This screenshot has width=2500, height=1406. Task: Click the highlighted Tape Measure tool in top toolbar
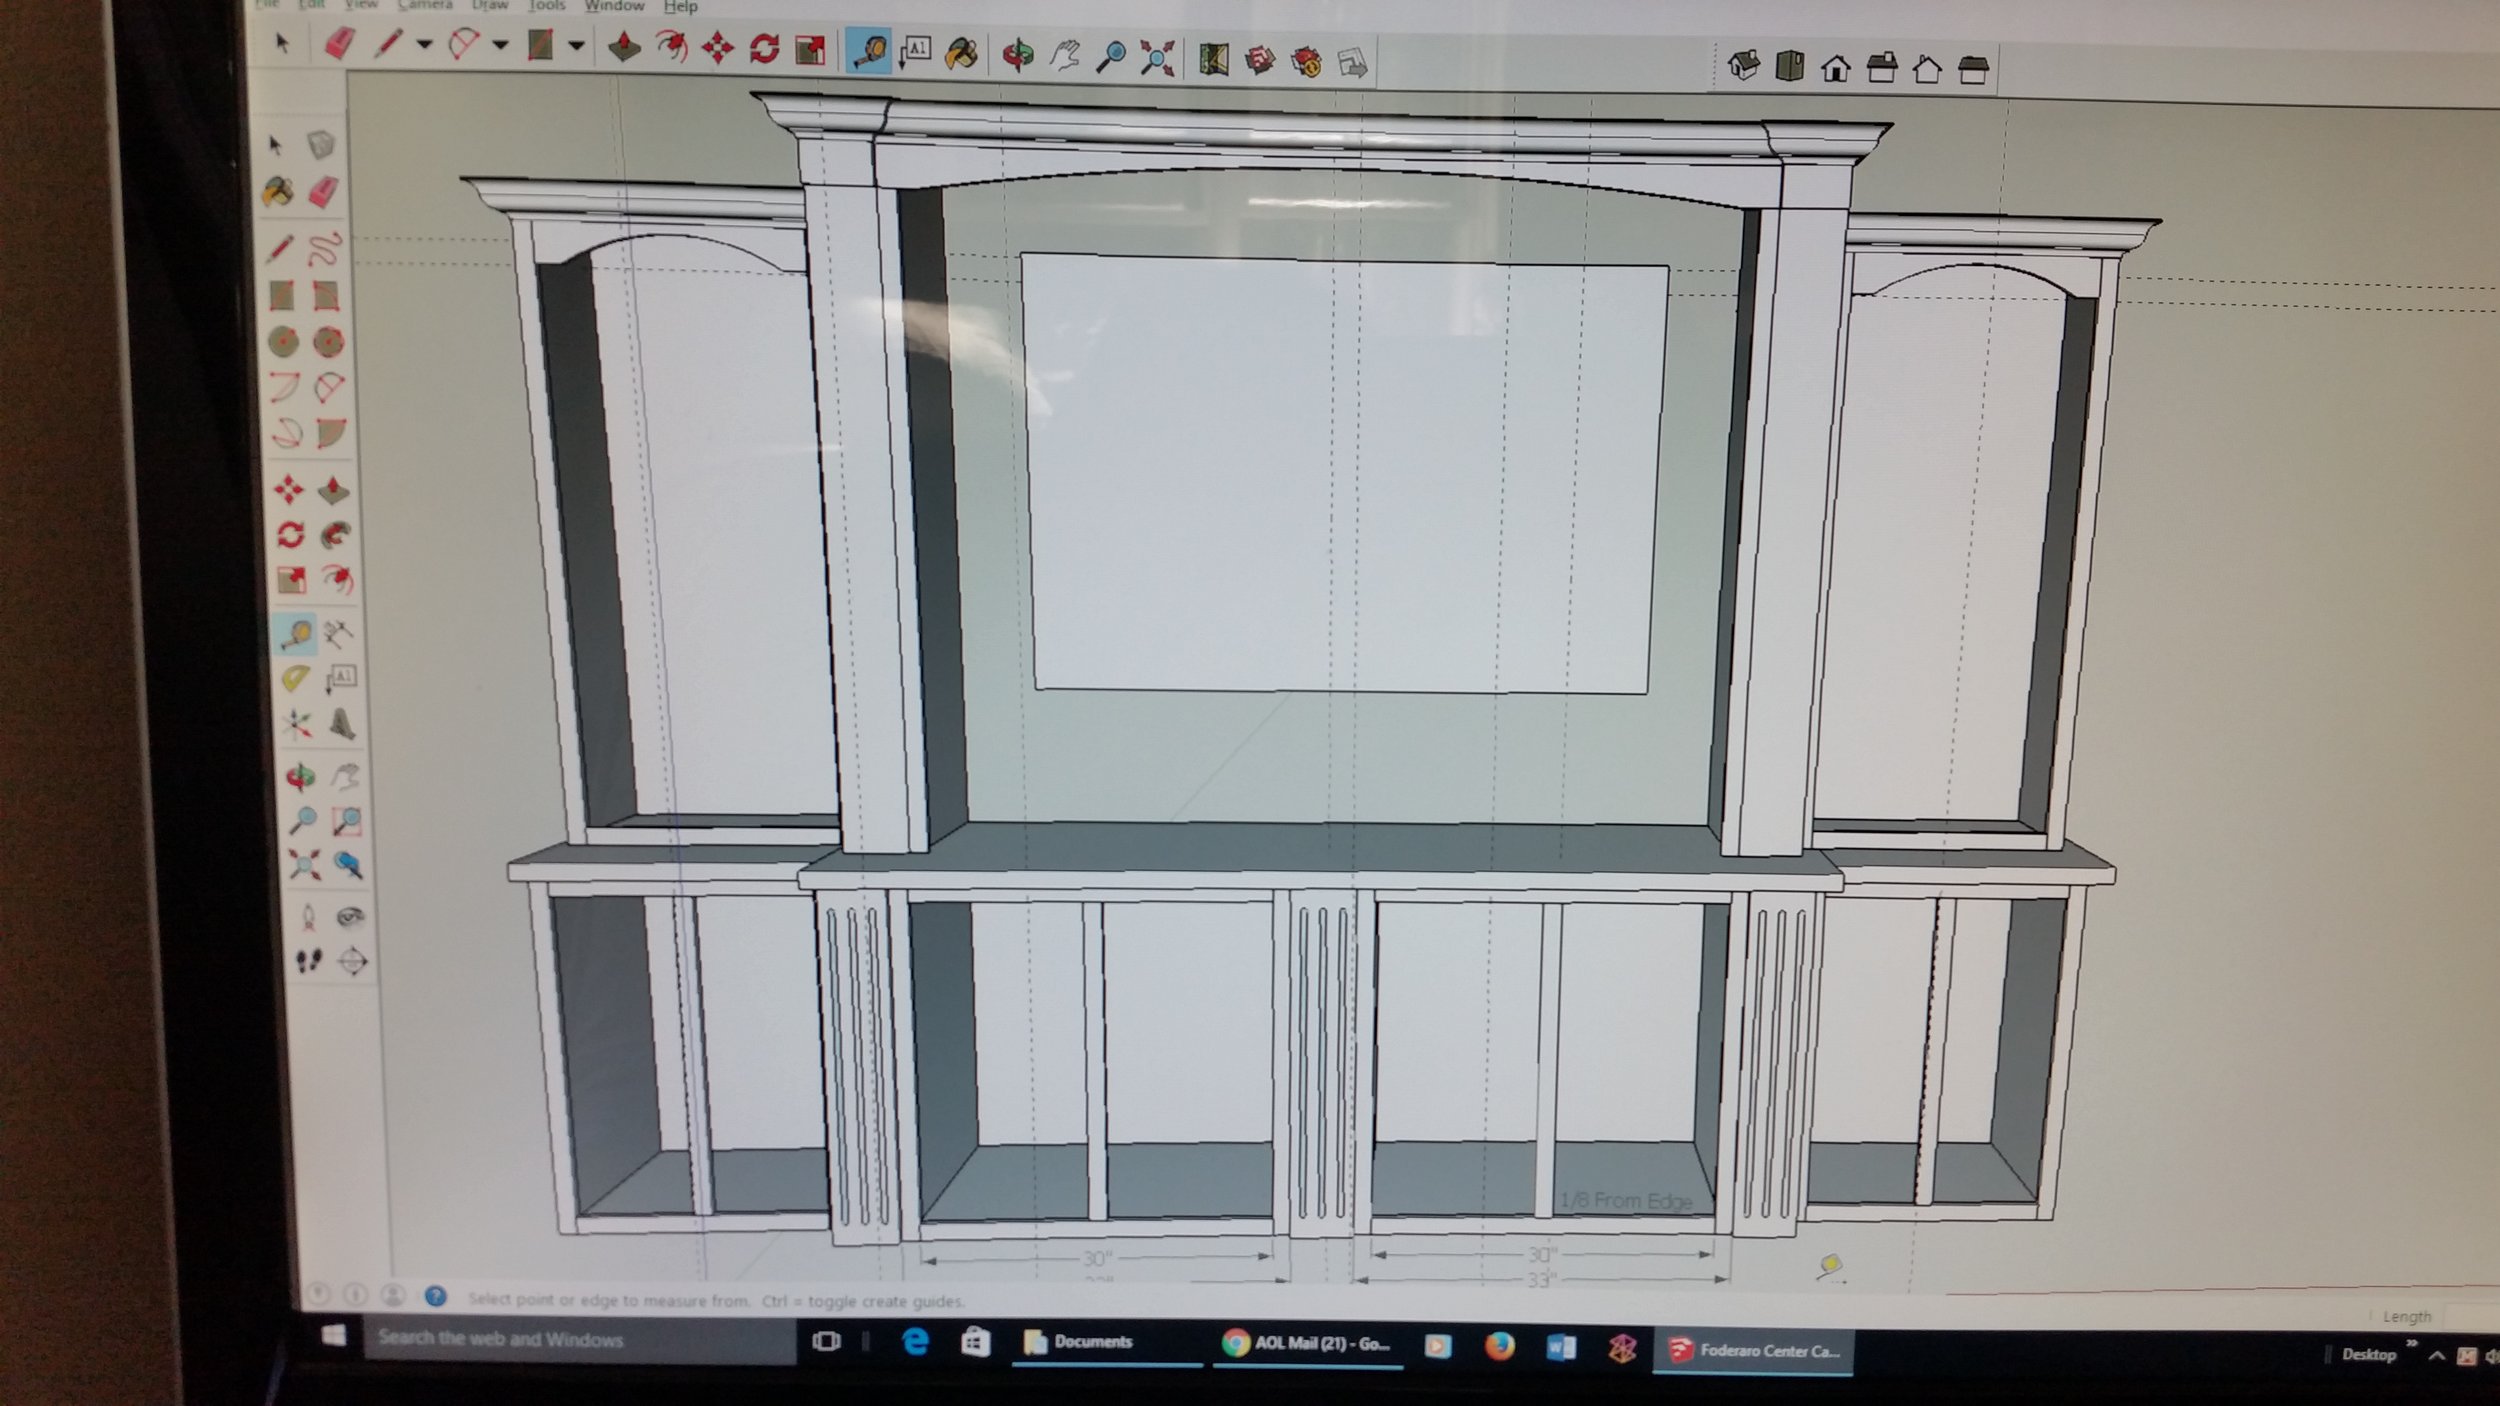click(868, 51)
